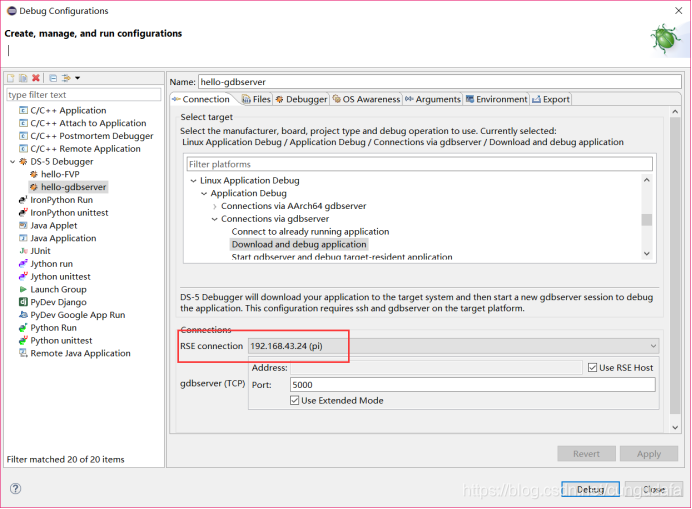Click the Jython unittest icon
The image size is (692, 509).
pyautogui.click(x=23, y=277)
